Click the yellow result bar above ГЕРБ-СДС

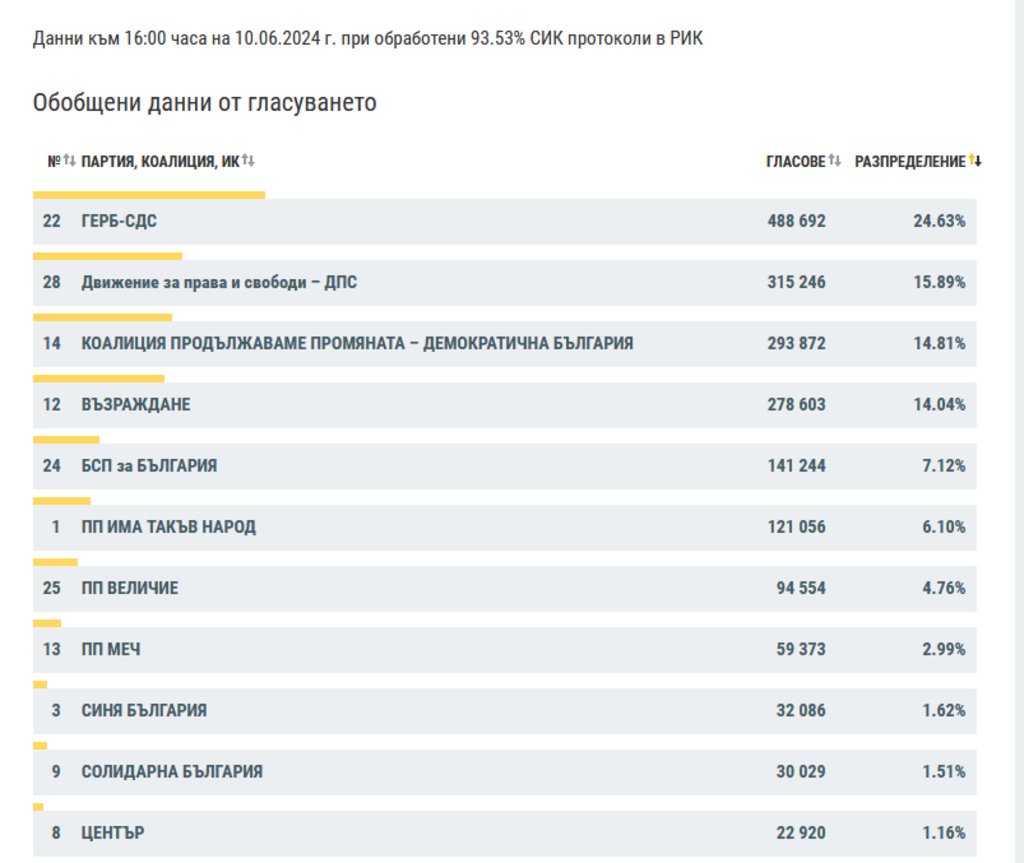149,195
